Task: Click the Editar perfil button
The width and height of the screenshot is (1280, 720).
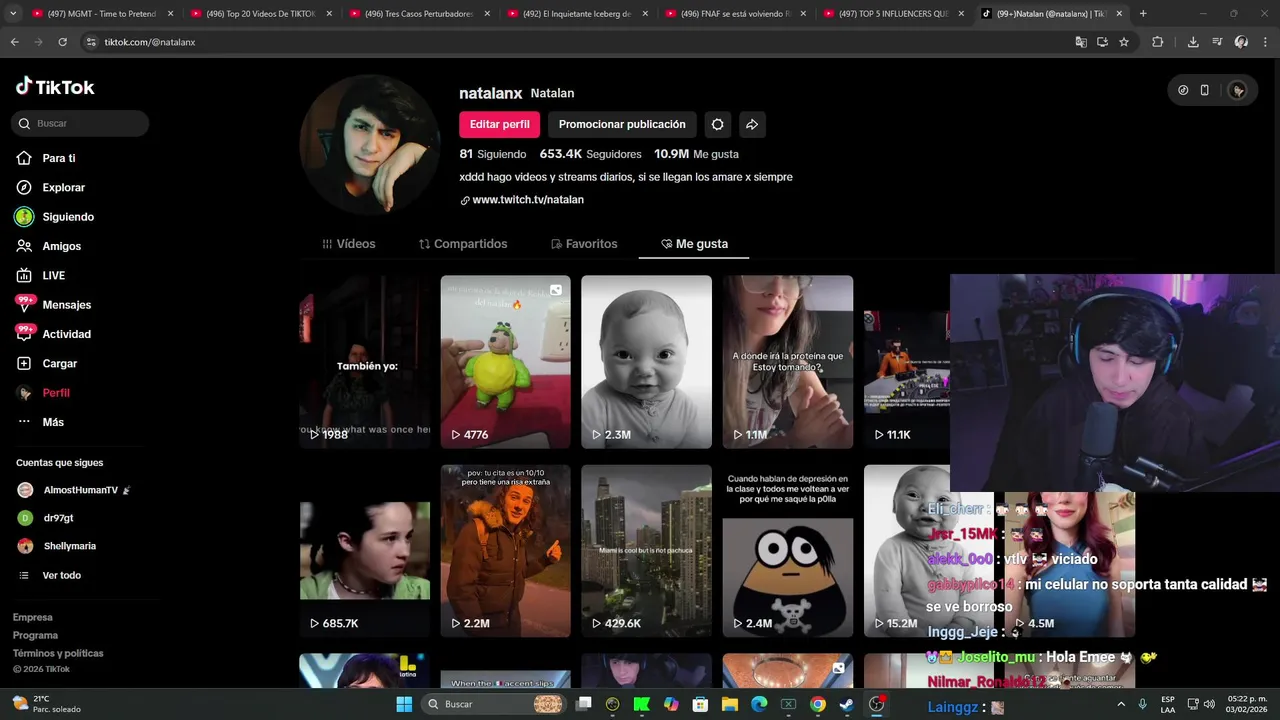Action: (x=499, y=124)
